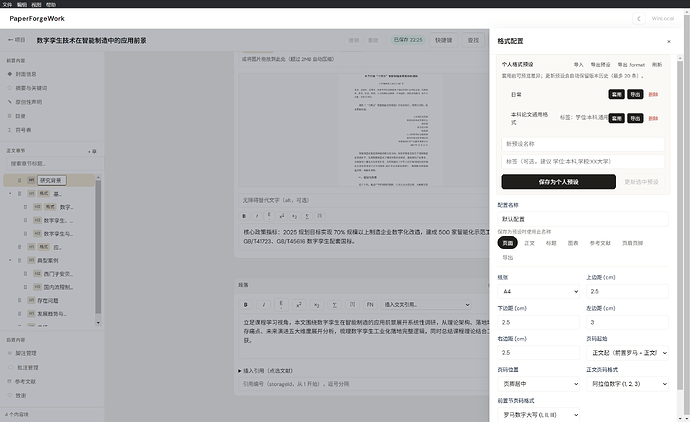Click the bold icon in 段落 toolbar
This screenshot has width=690, height=422.
pos(246,305)
